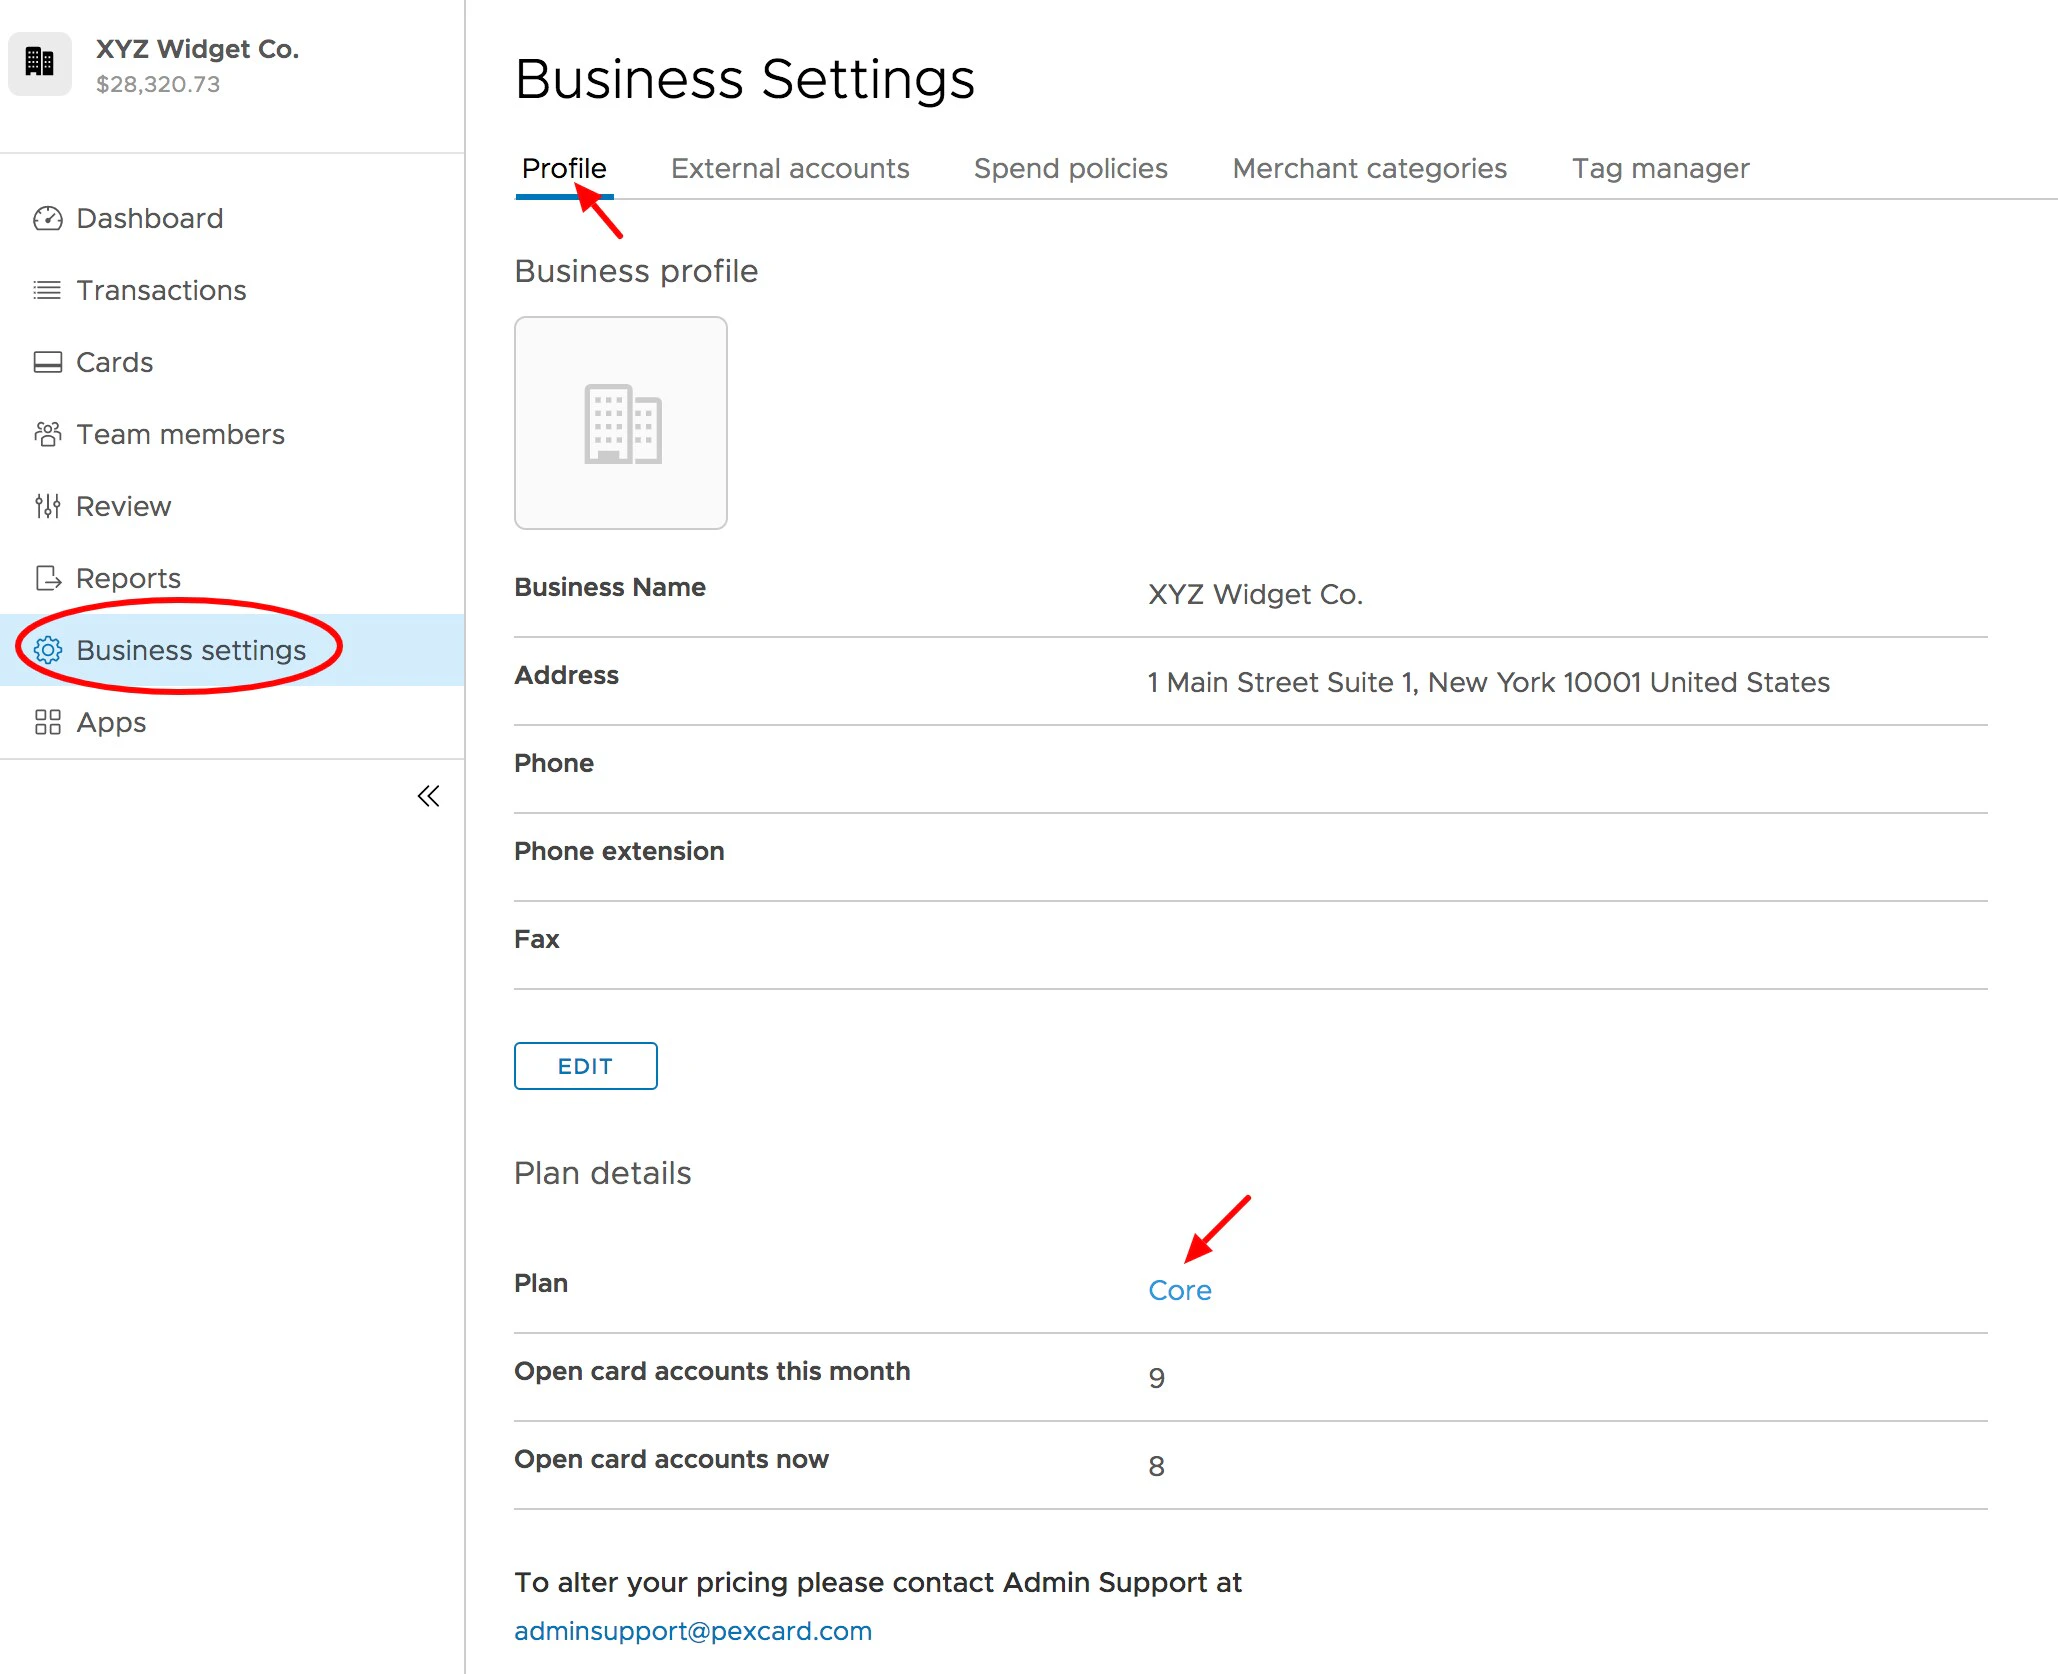Click adminsupport@pexcard.com email link
The height and width of the screenshot is (1674, 2058).
pyautogui.click(x=692, y=1631)
